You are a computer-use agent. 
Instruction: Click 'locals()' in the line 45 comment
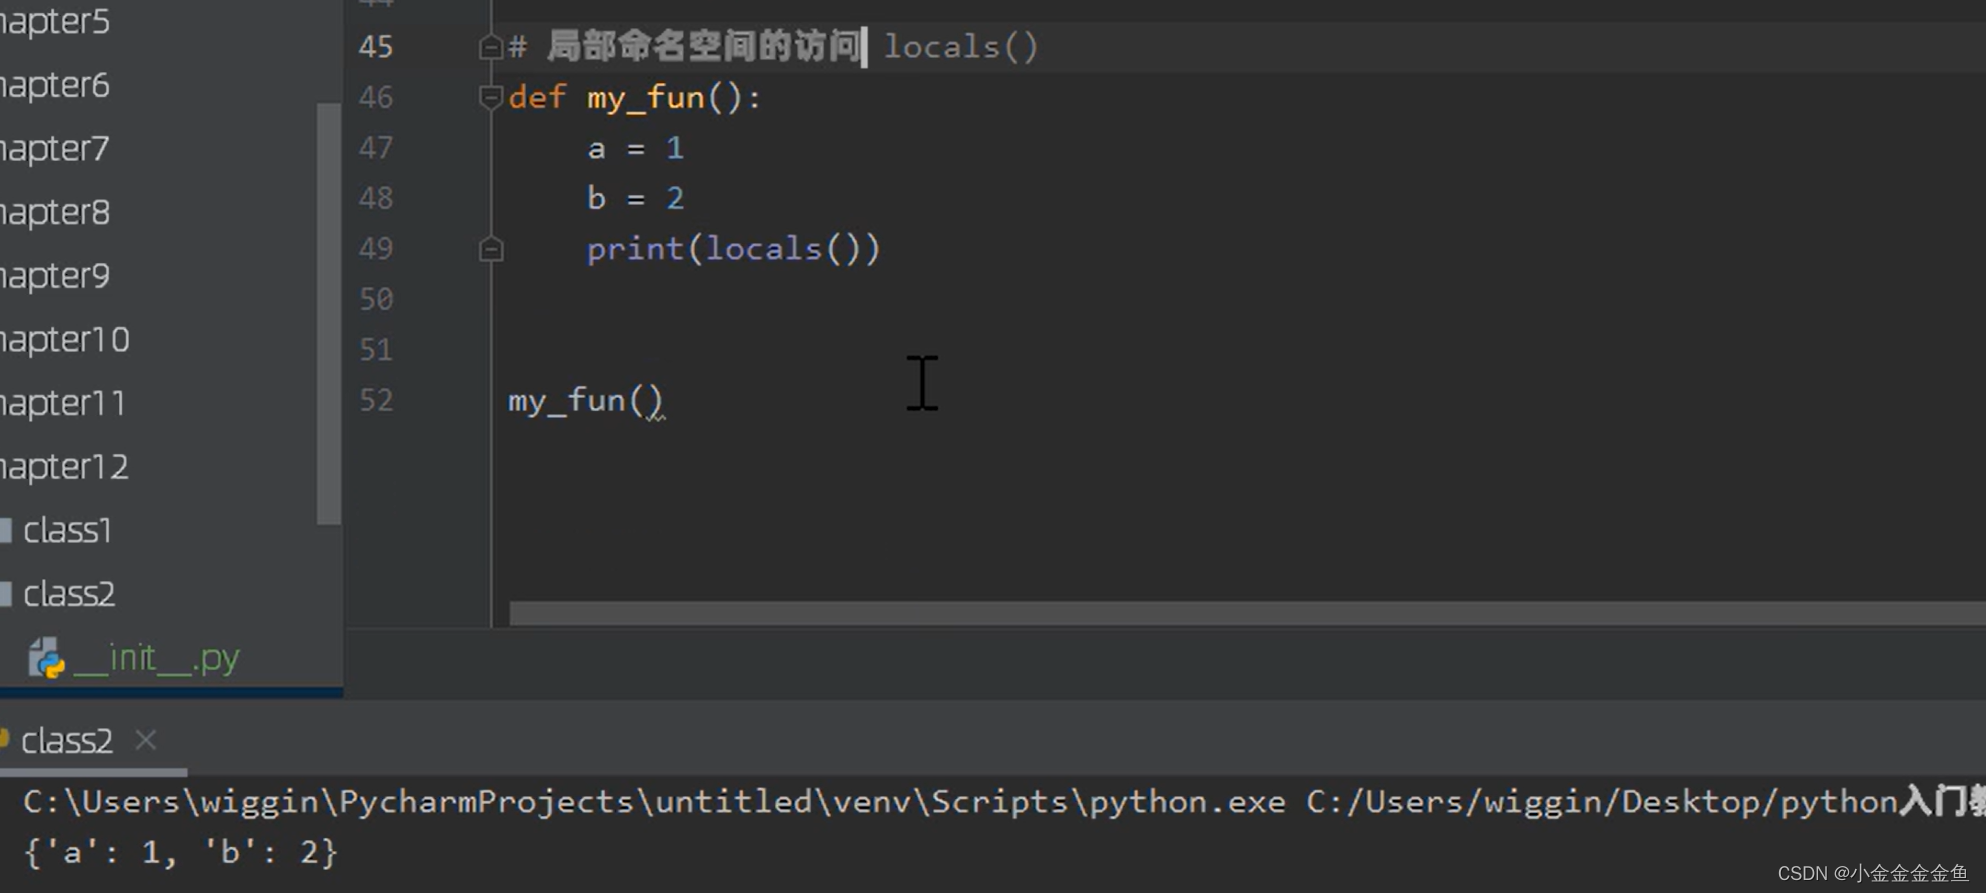961,47
